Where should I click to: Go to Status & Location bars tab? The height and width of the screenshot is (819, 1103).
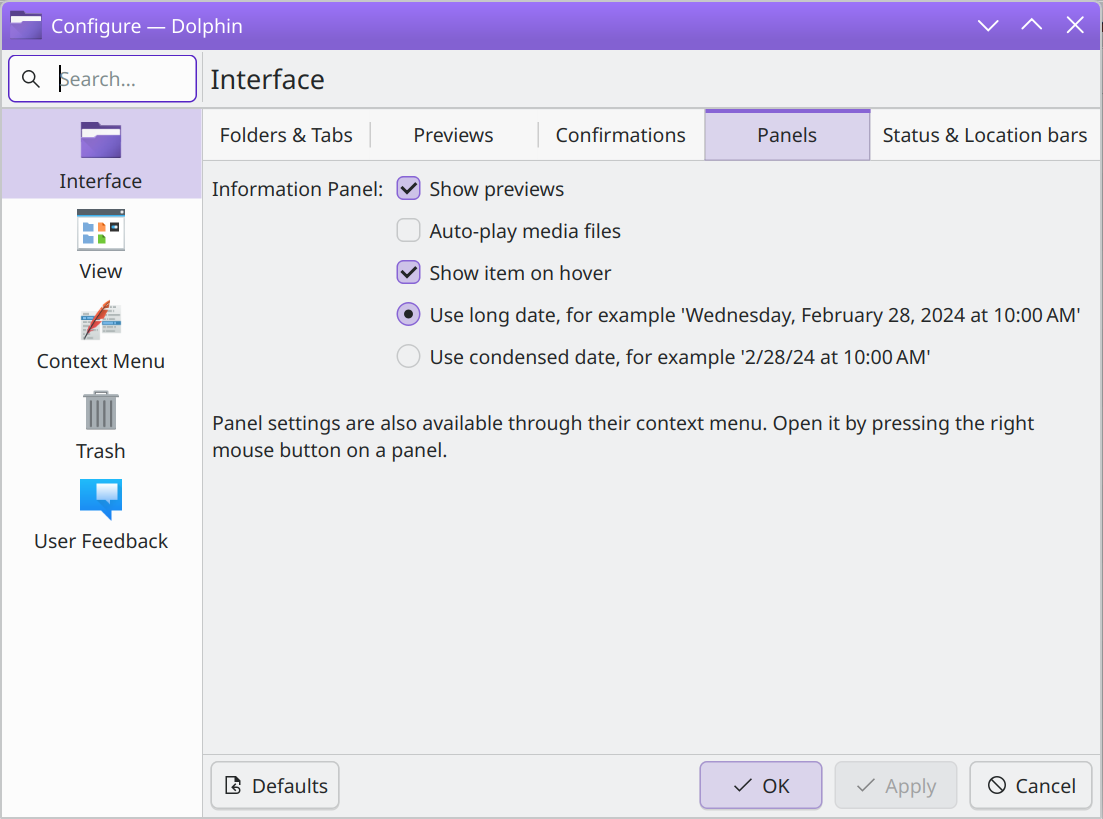coord(985,135)
